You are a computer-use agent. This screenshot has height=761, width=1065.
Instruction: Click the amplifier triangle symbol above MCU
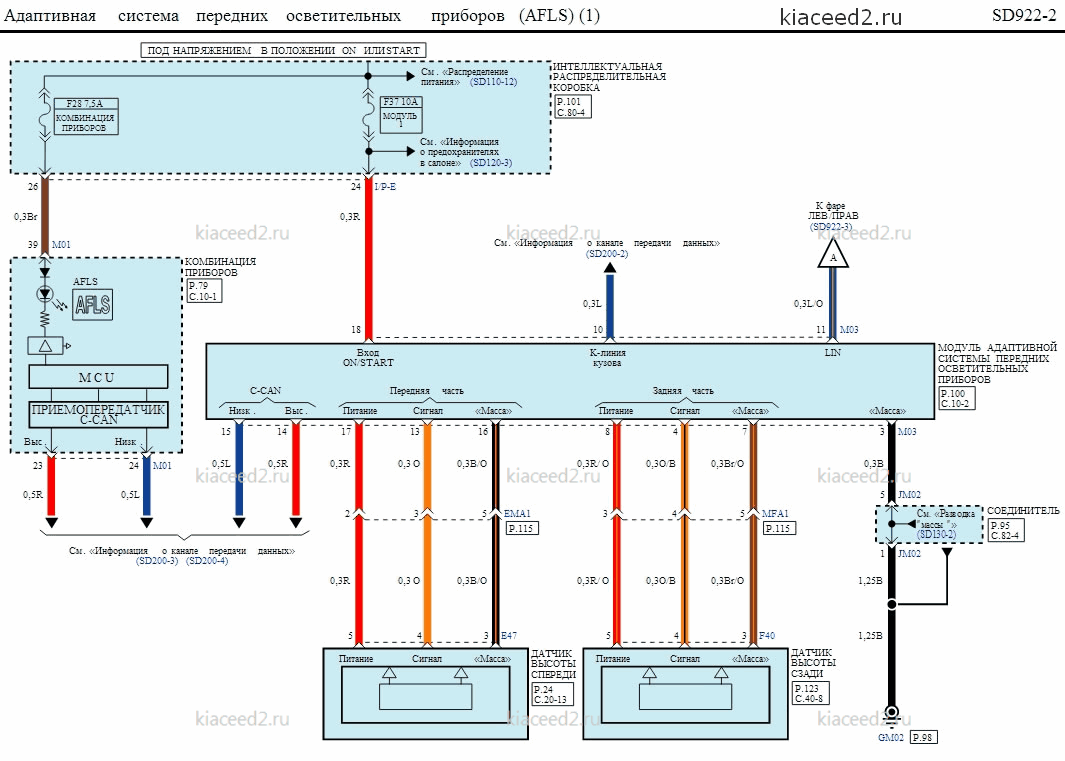pos(46,346)
